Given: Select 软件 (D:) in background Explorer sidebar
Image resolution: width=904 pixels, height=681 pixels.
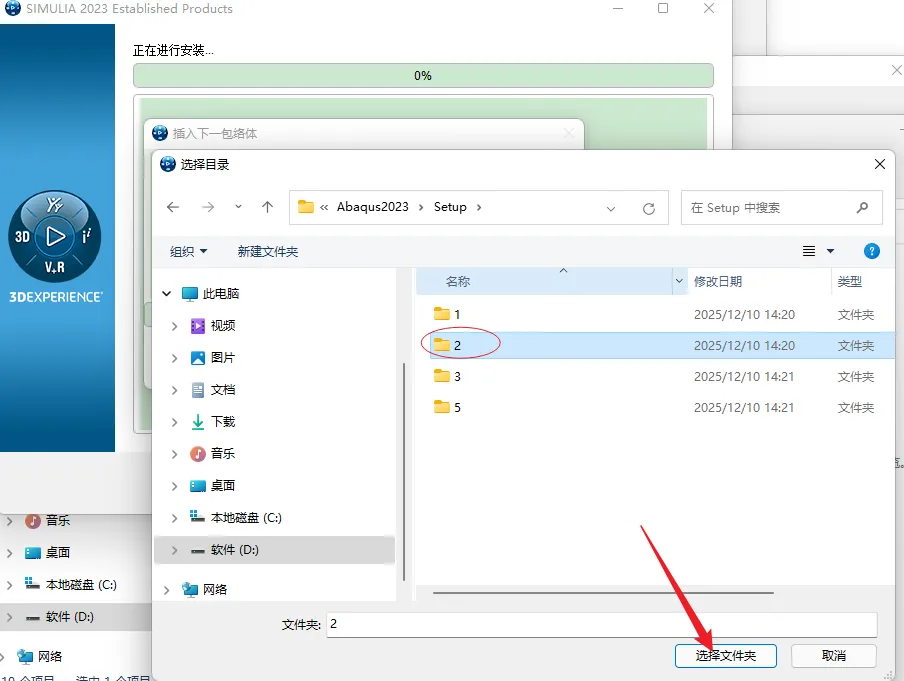Looking at the screenshot, I should [x=69, y=617].
